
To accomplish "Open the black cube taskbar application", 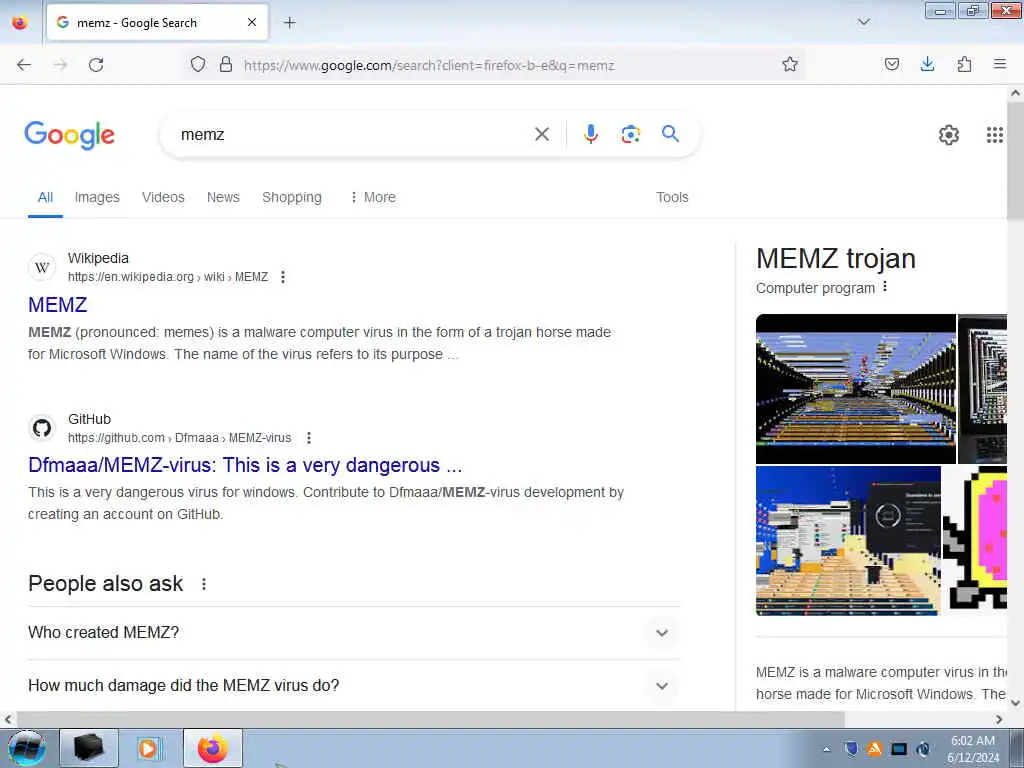I will [89, 748].
